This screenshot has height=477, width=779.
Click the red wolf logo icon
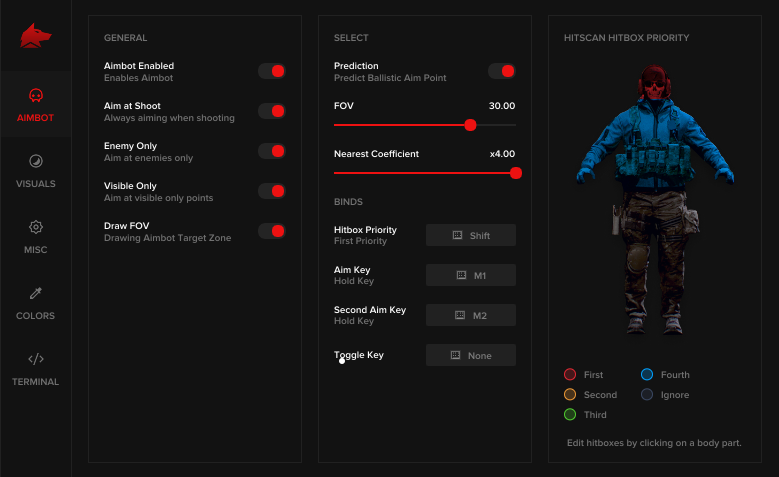pyautogui.click(x=36, y=36)
